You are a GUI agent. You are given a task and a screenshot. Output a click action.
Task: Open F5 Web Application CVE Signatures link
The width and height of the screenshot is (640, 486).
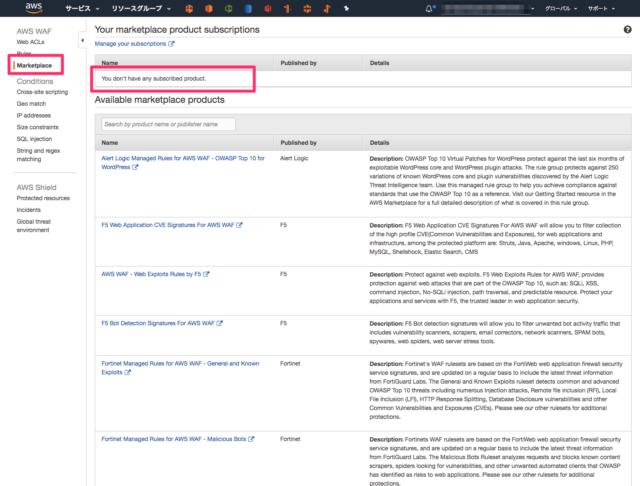pyautogui.click(x=168, y=225)
